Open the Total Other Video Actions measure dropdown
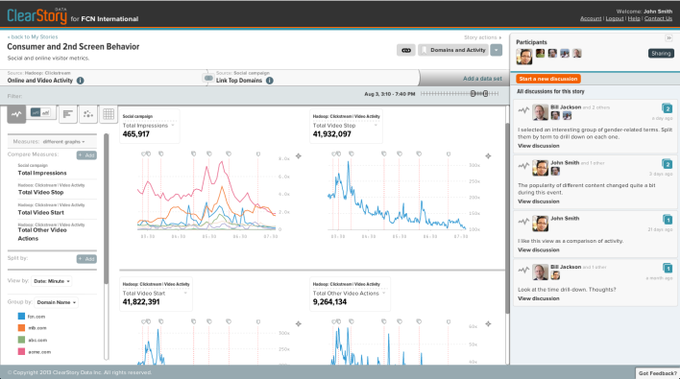Viewport: 680px width, 379px height. (x=384, y=293)
